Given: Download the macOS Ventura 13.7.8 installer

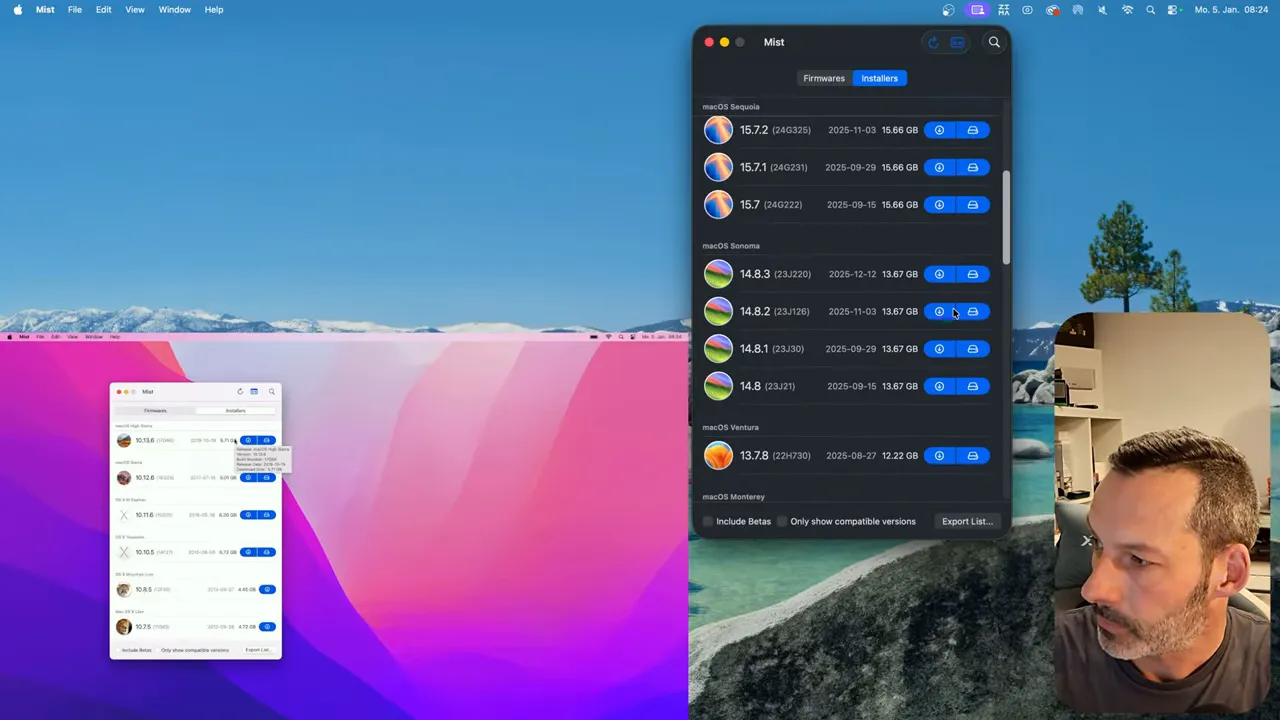Looking at the screenshot, I should click(x=939, y=455).
